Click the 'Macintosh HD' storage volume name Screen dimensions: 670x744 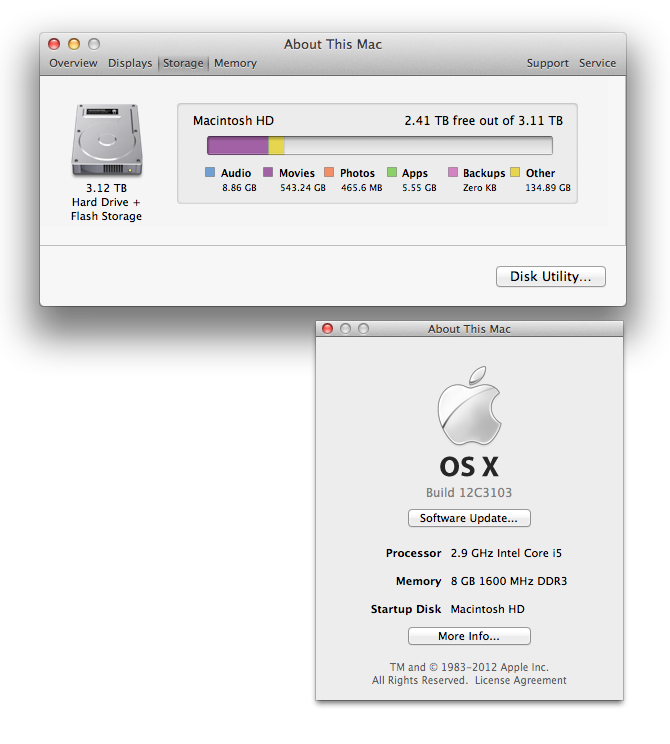[233, 121]
